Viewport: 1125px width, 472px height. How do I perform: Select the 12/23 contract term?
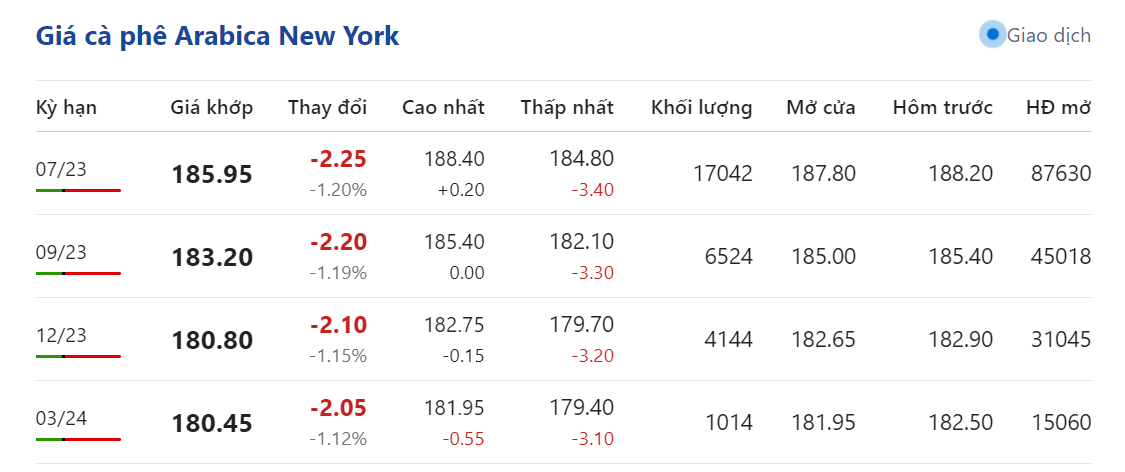click(x=61, y=335)
